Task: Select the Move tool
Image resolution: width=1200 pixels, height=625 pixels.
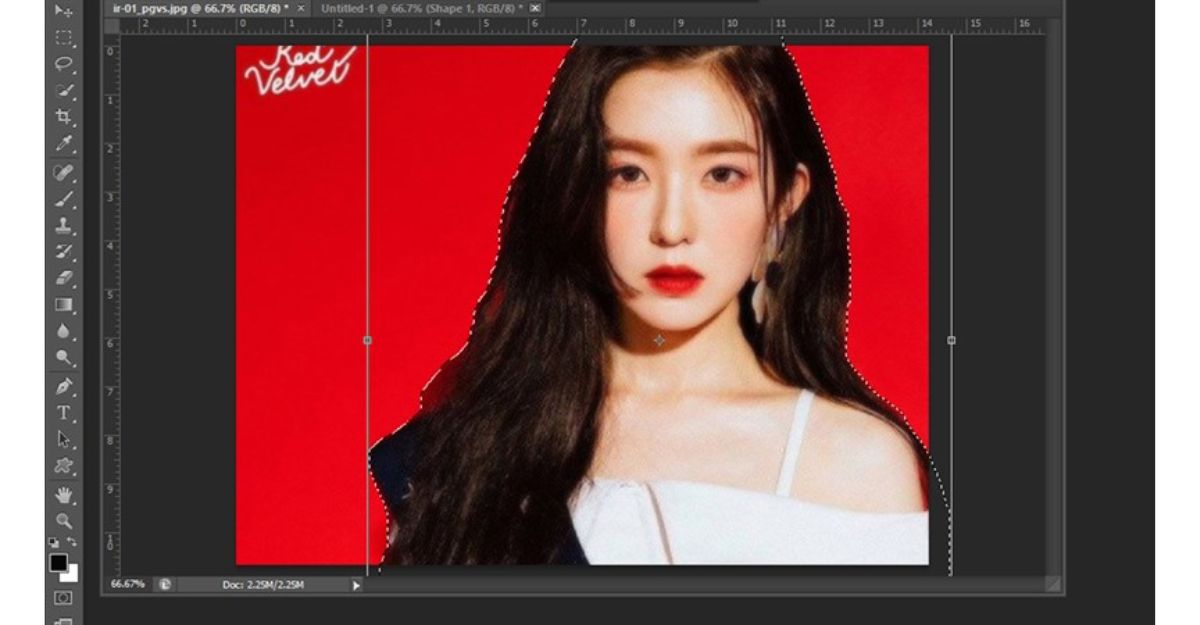Action: tap(64, 12)
